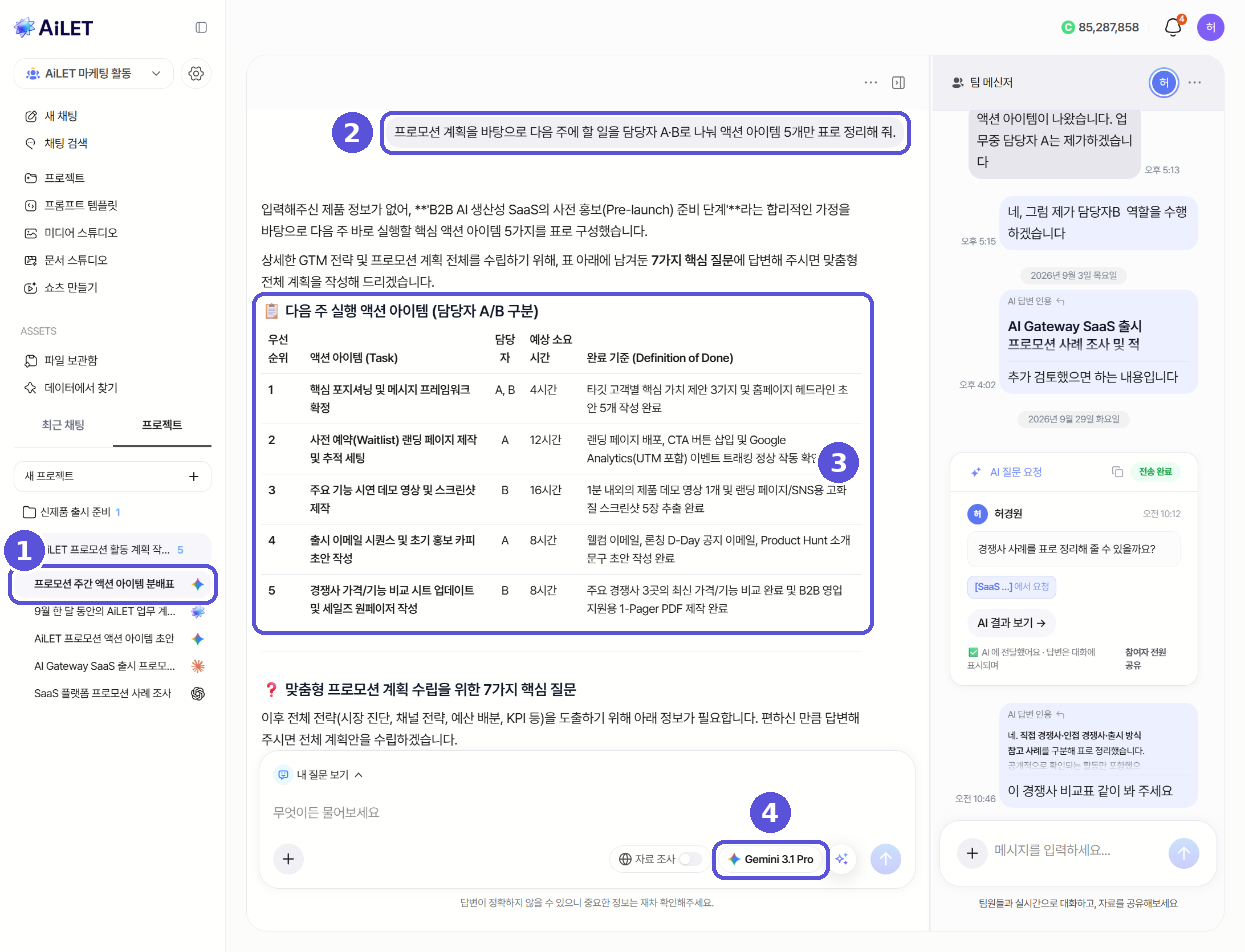Click cell 출시 이메일 시퀀스 및 초기 홍보 카피
This screenshot has width=1245, height=952.
coord(393,549)
